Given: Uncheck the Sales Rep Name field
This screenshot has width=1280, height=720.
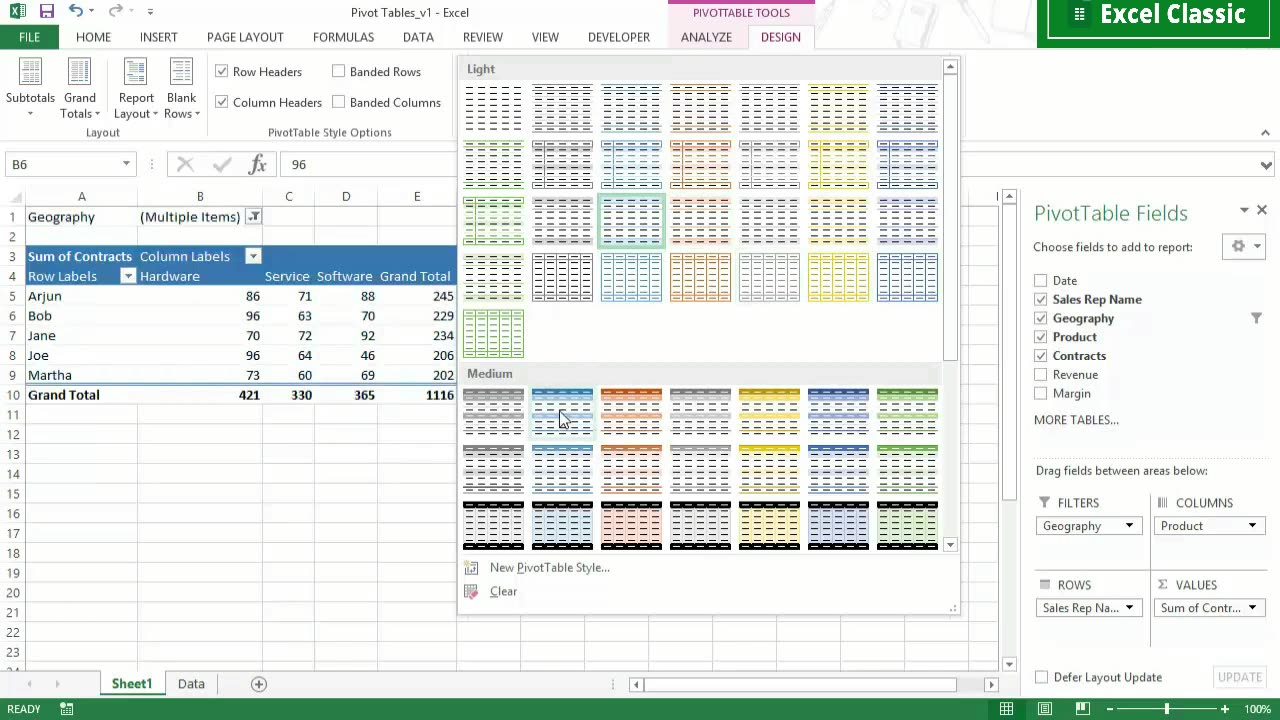Looking at the screenshot, I should point(1041,299).
